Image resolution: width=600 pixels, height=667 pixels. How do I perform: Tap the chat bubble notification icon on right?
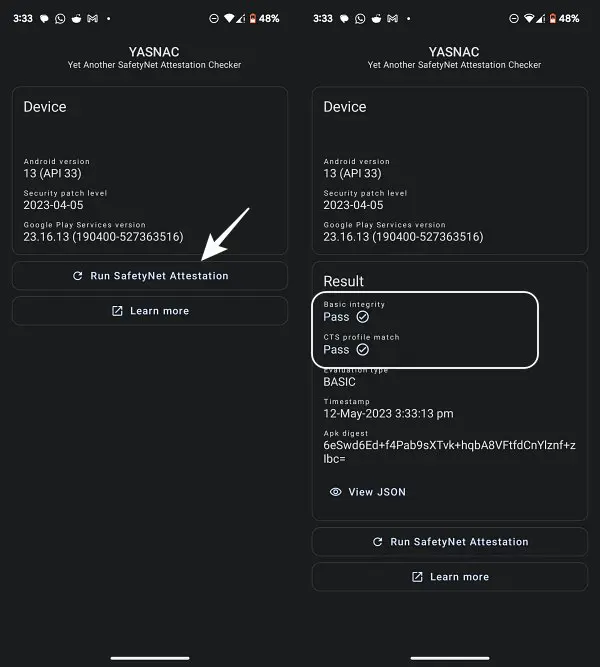344,19
